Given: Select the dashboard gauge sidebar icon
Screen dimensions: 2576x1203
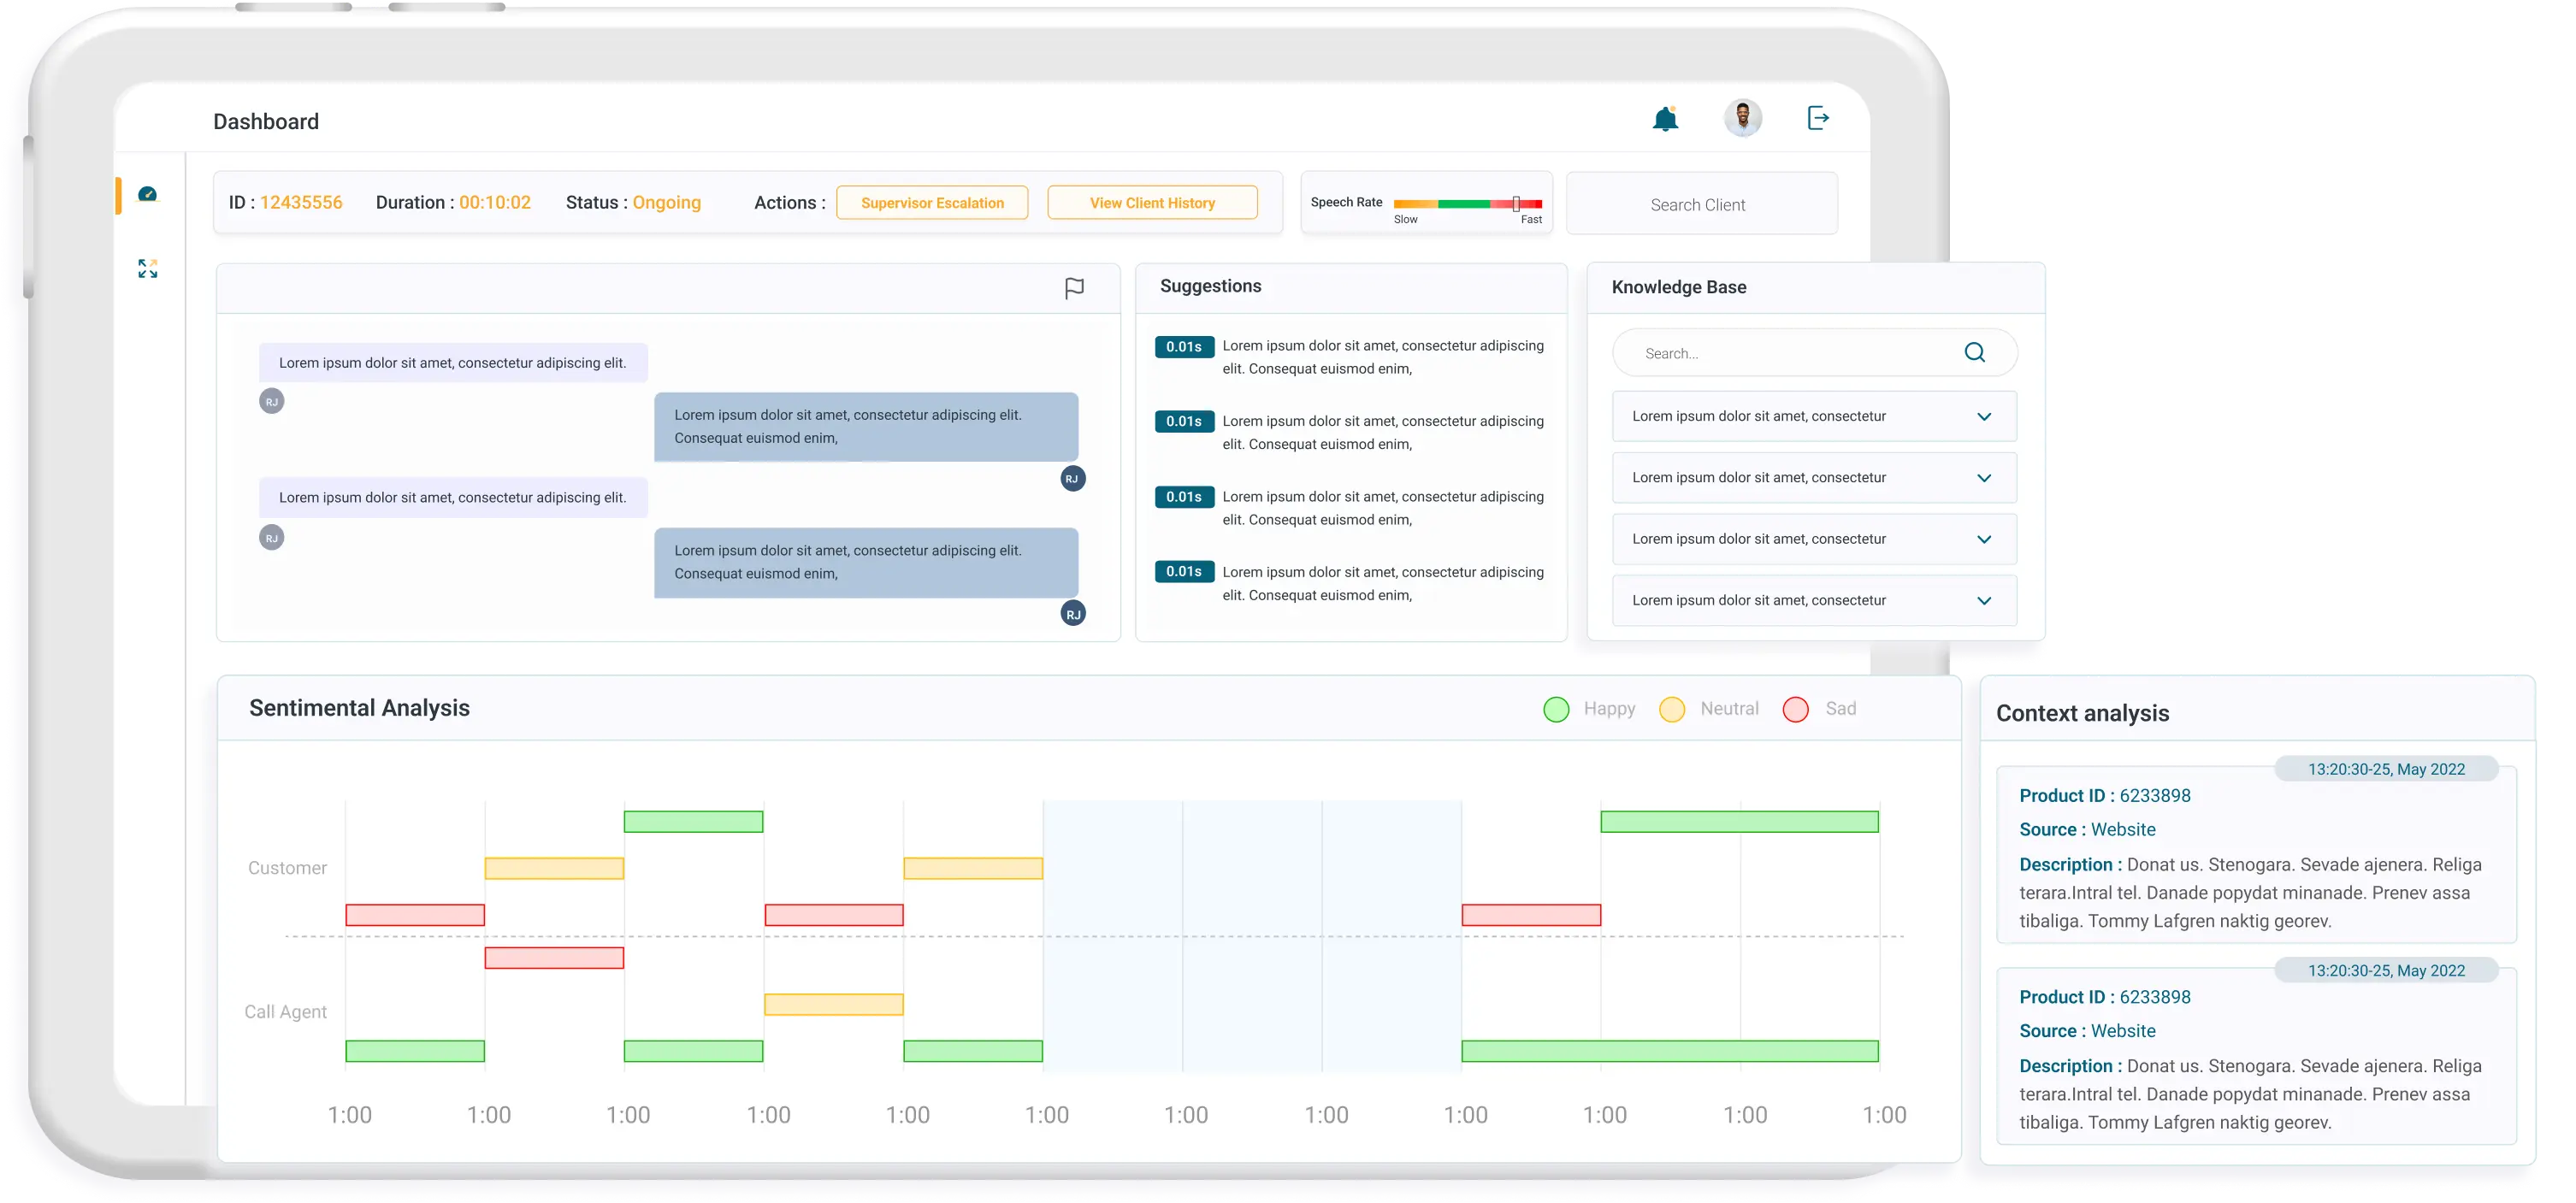Looking at the screenshot, I should tap(148, 194).
